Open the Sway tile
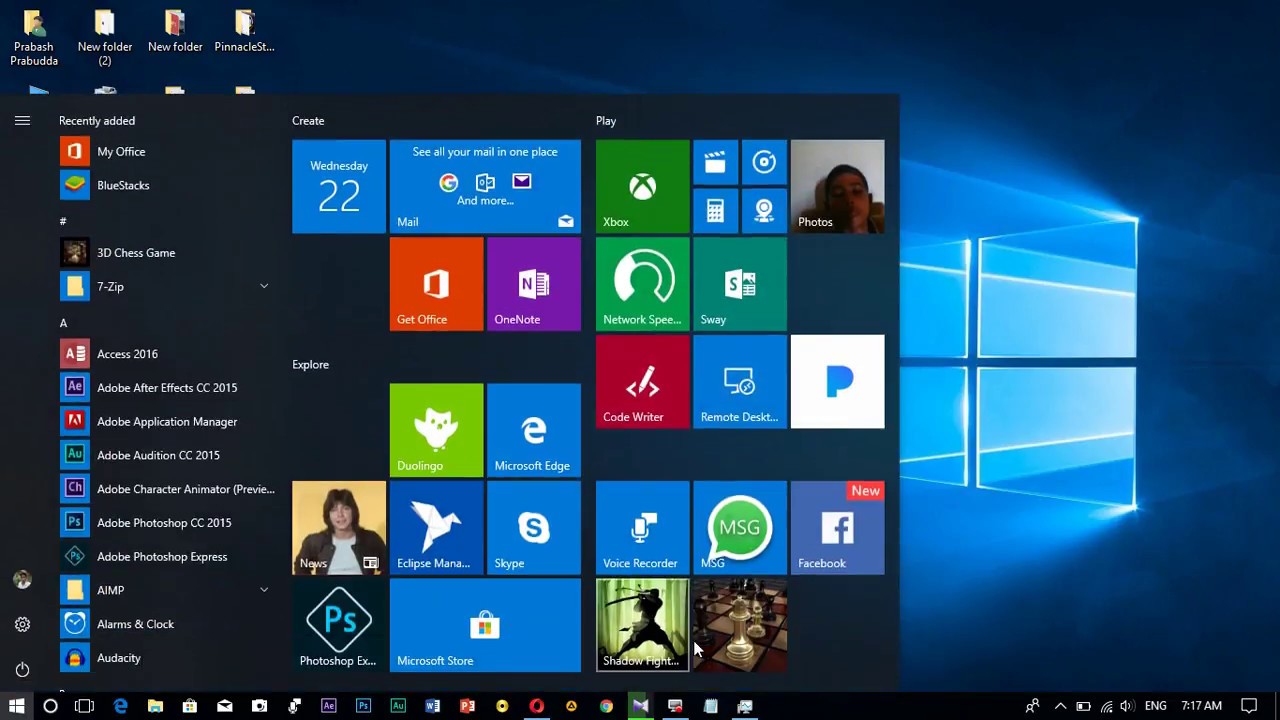 pos(740,284)
